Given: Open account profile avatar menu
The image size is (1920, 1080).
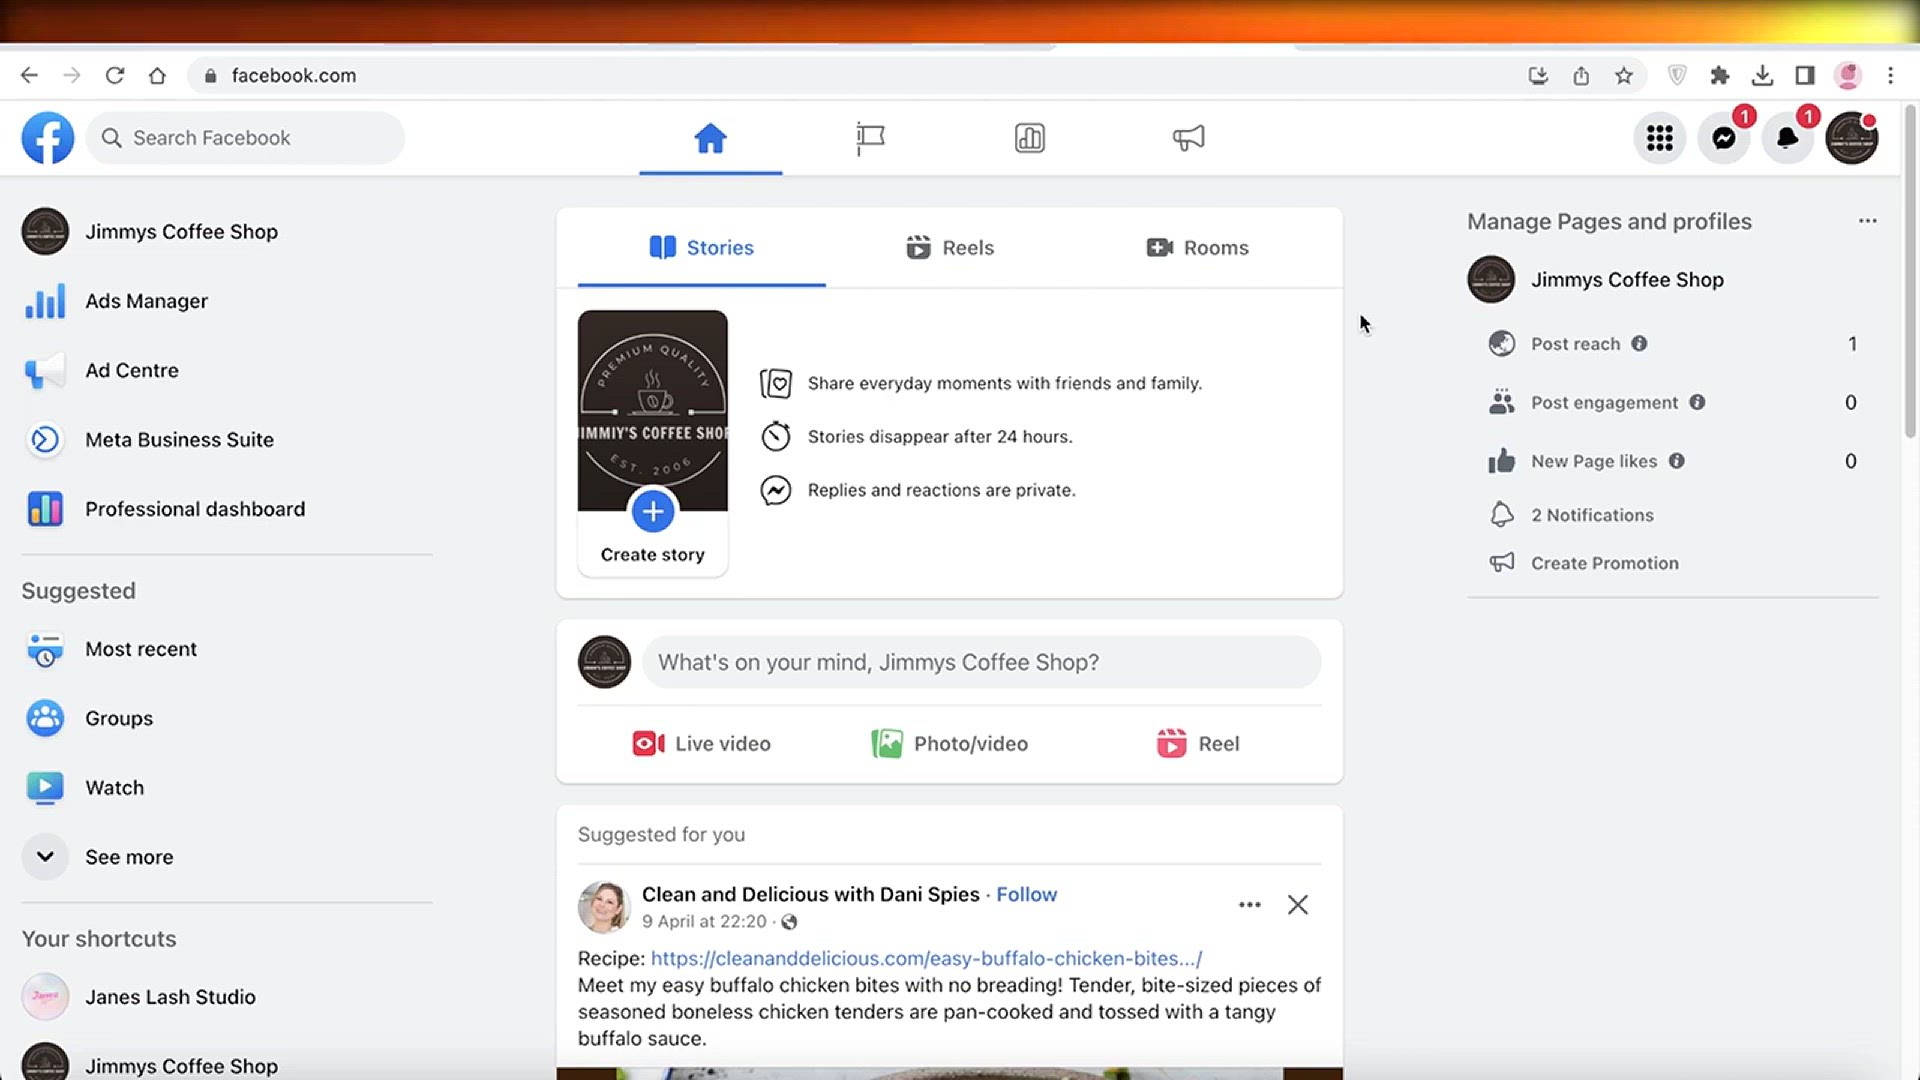Looking at the screenshot, I should [x=1852, y=138].
